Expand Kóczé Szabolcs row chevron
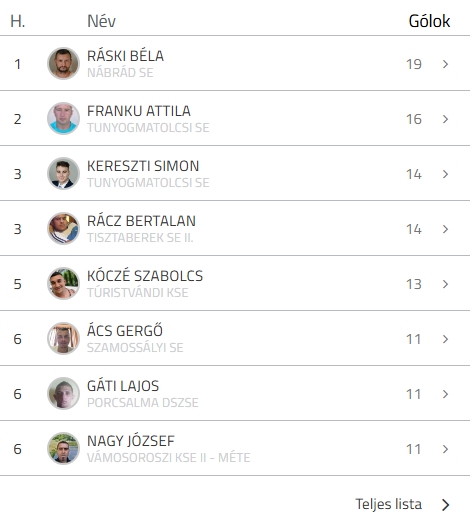The width and height of the screenshot is (474, 512). pyautogui.click(x=445, y=284)
